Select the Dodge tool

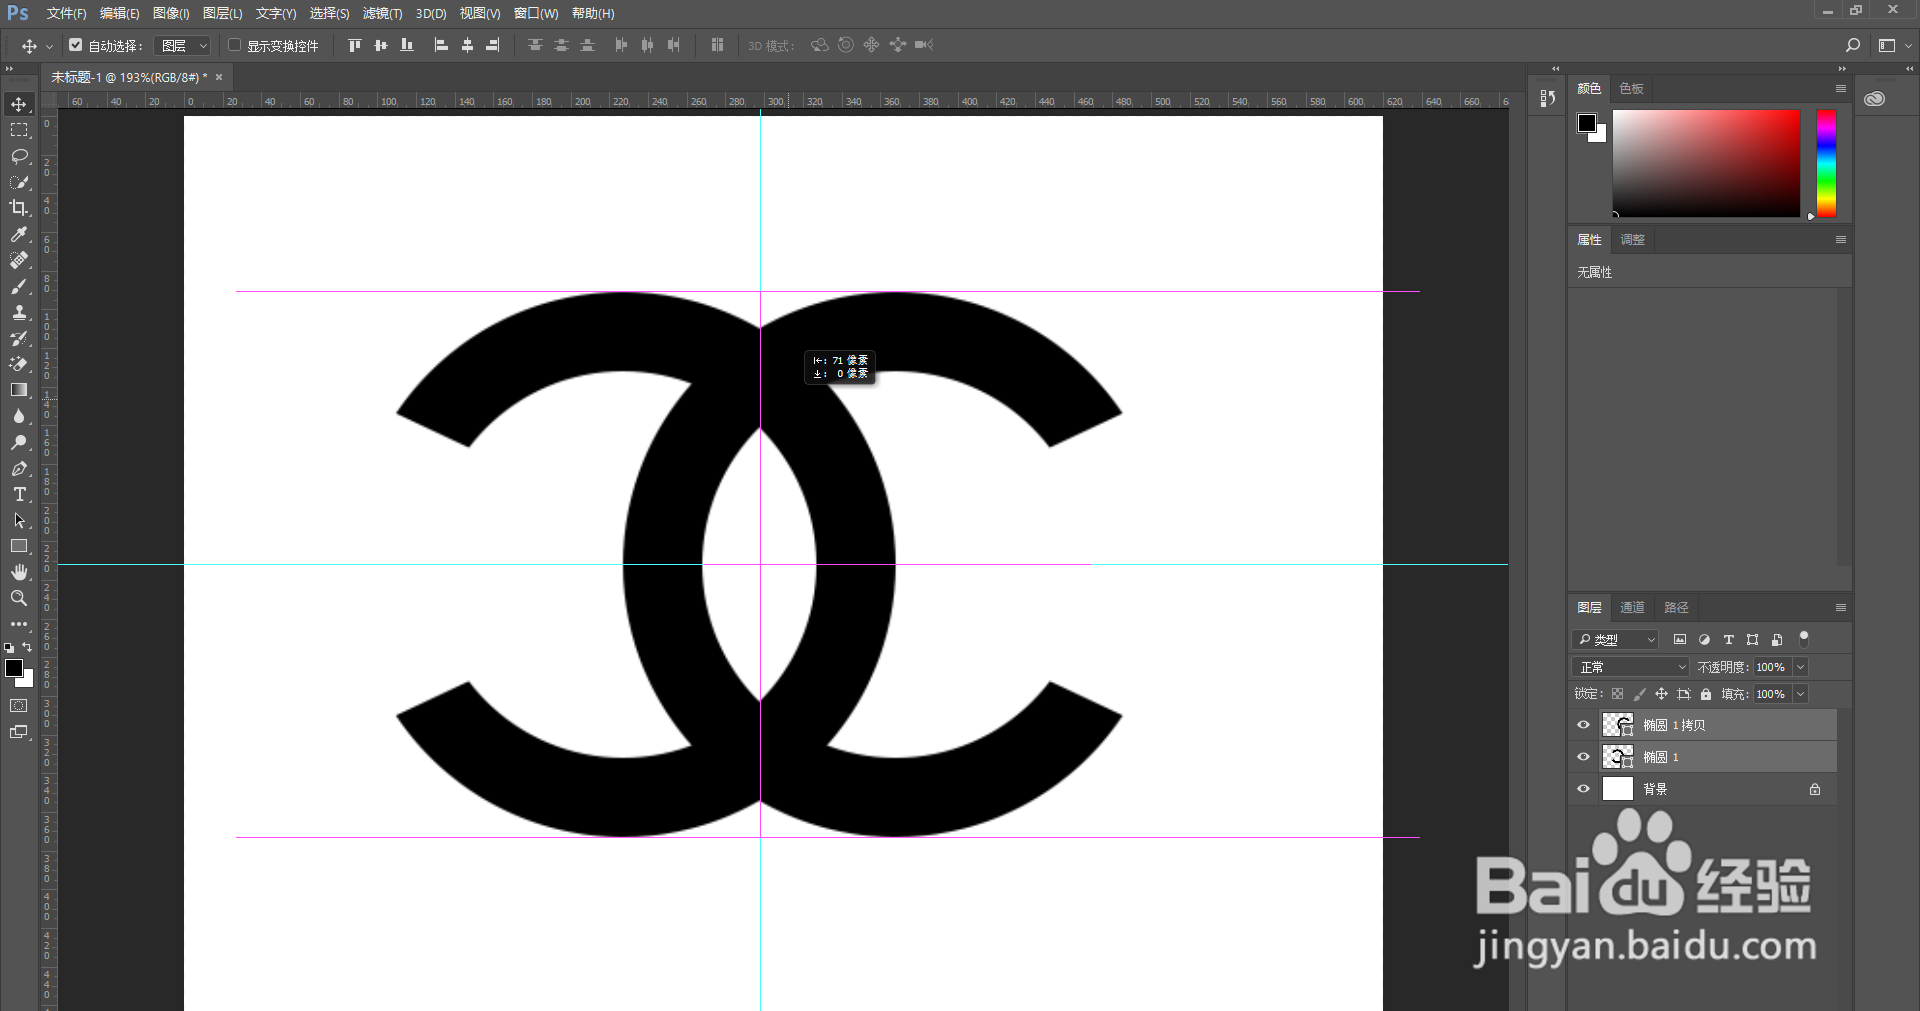point(19,442)
